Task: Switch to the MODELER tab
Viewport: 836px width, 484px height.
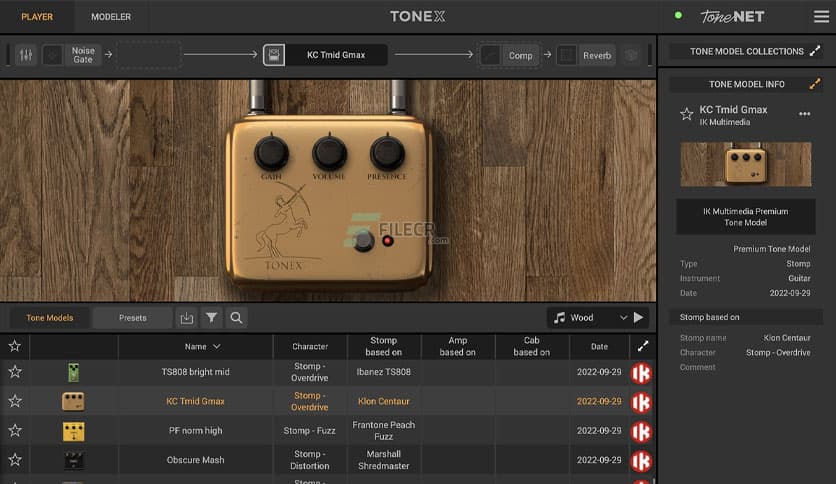Action: click(x=111, y=17)
